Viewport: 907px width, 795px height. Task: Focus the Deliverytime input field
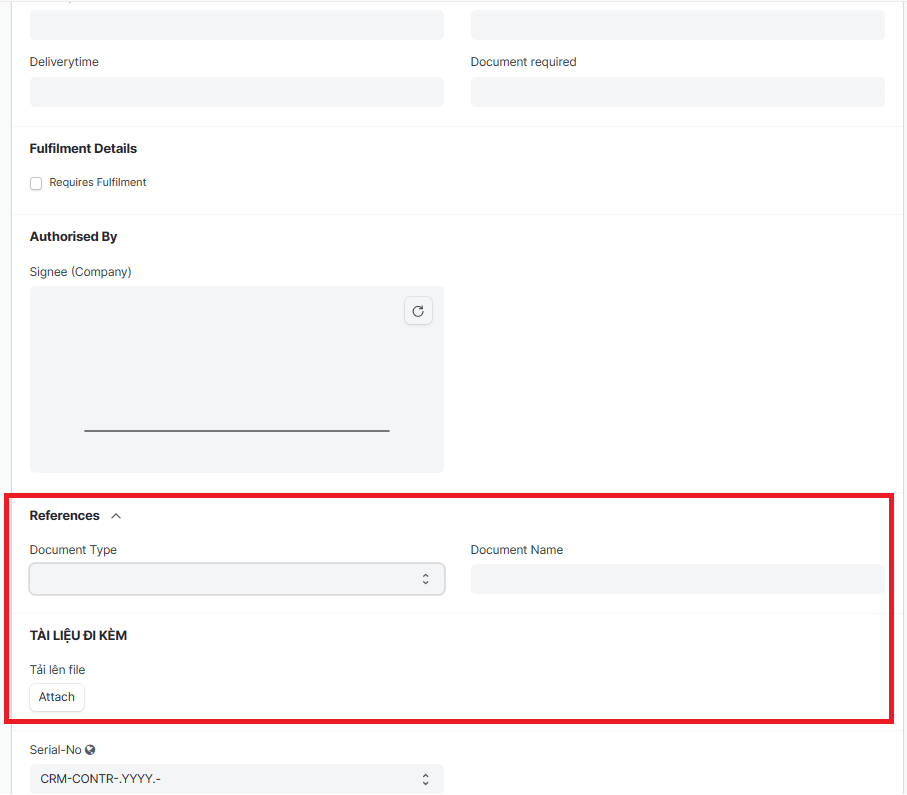(x=236, y=92)
